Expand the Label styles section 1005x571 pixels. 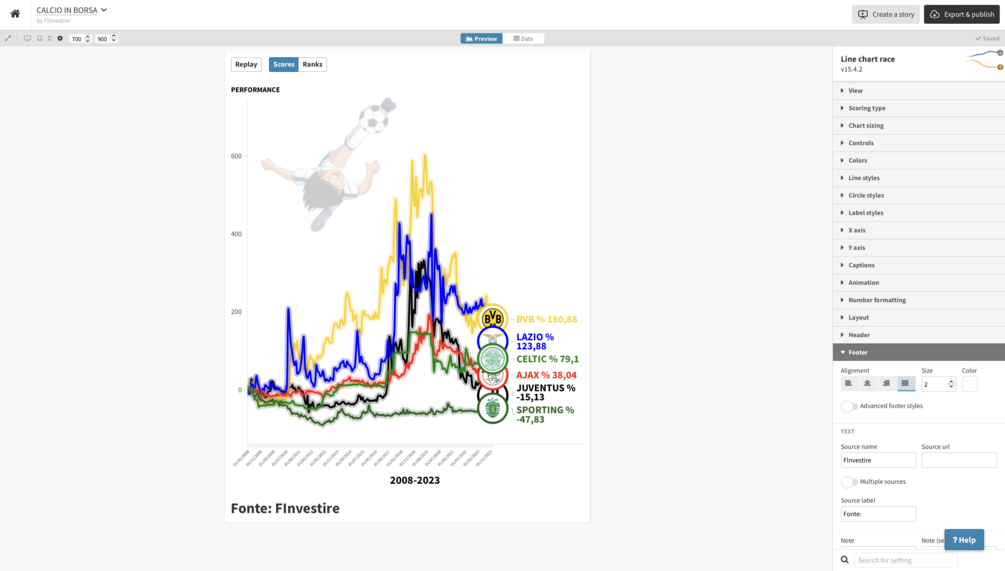(x=919, y=213)
